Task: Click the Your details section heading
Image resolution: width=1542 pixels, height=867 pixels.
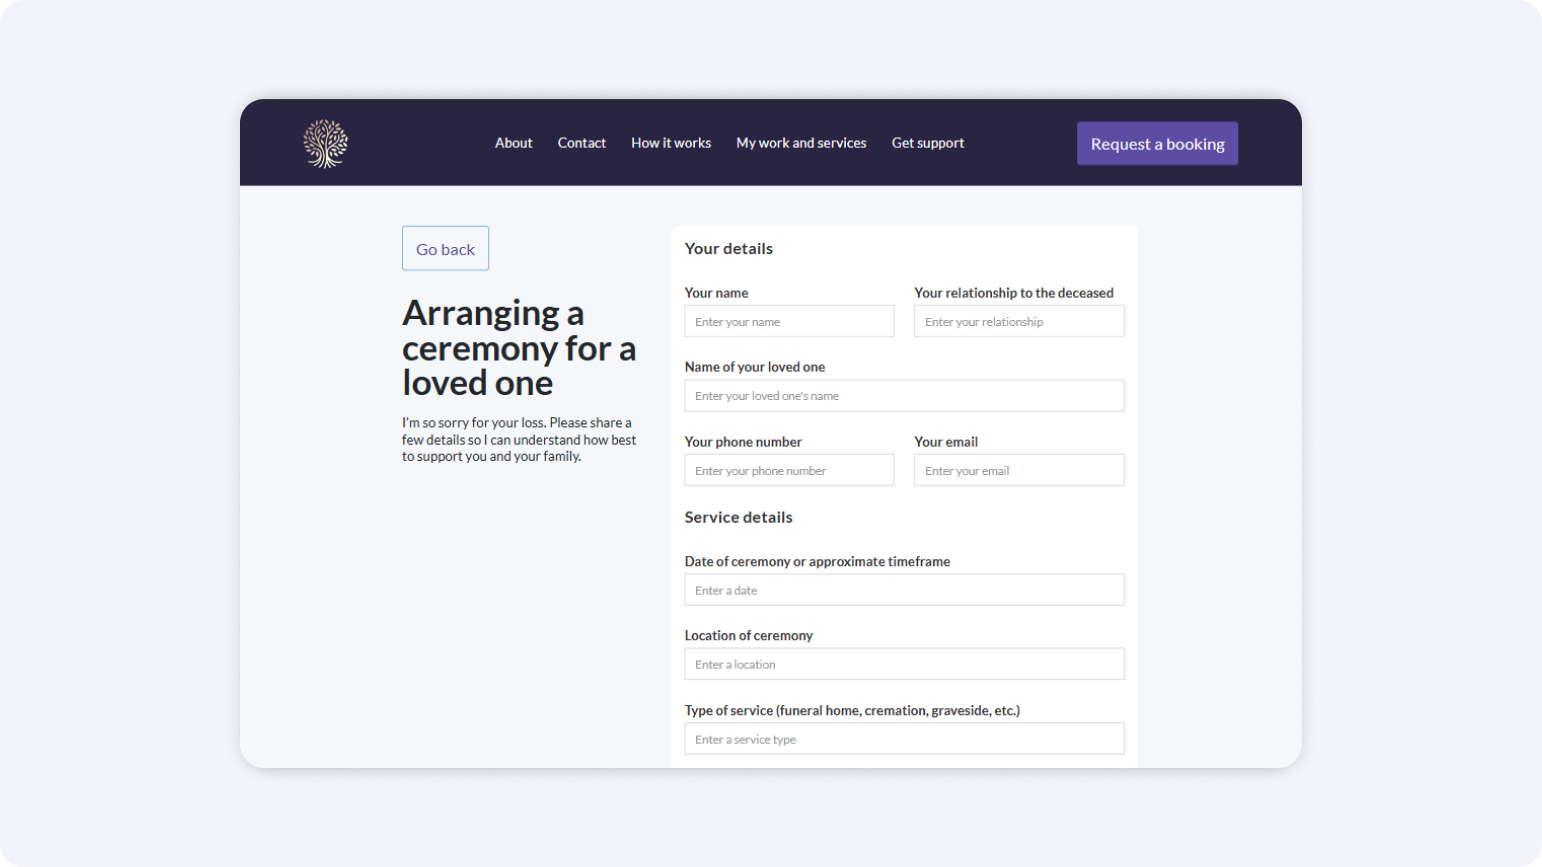Action: [728, 249]
